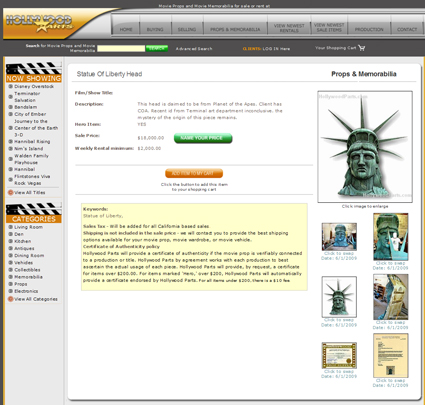Image resolution: width=425 pixels, height=405 pixels.
Task: Click the bullet icon beside Living Room
Action: pyautogui.click(x=10, y=227)
